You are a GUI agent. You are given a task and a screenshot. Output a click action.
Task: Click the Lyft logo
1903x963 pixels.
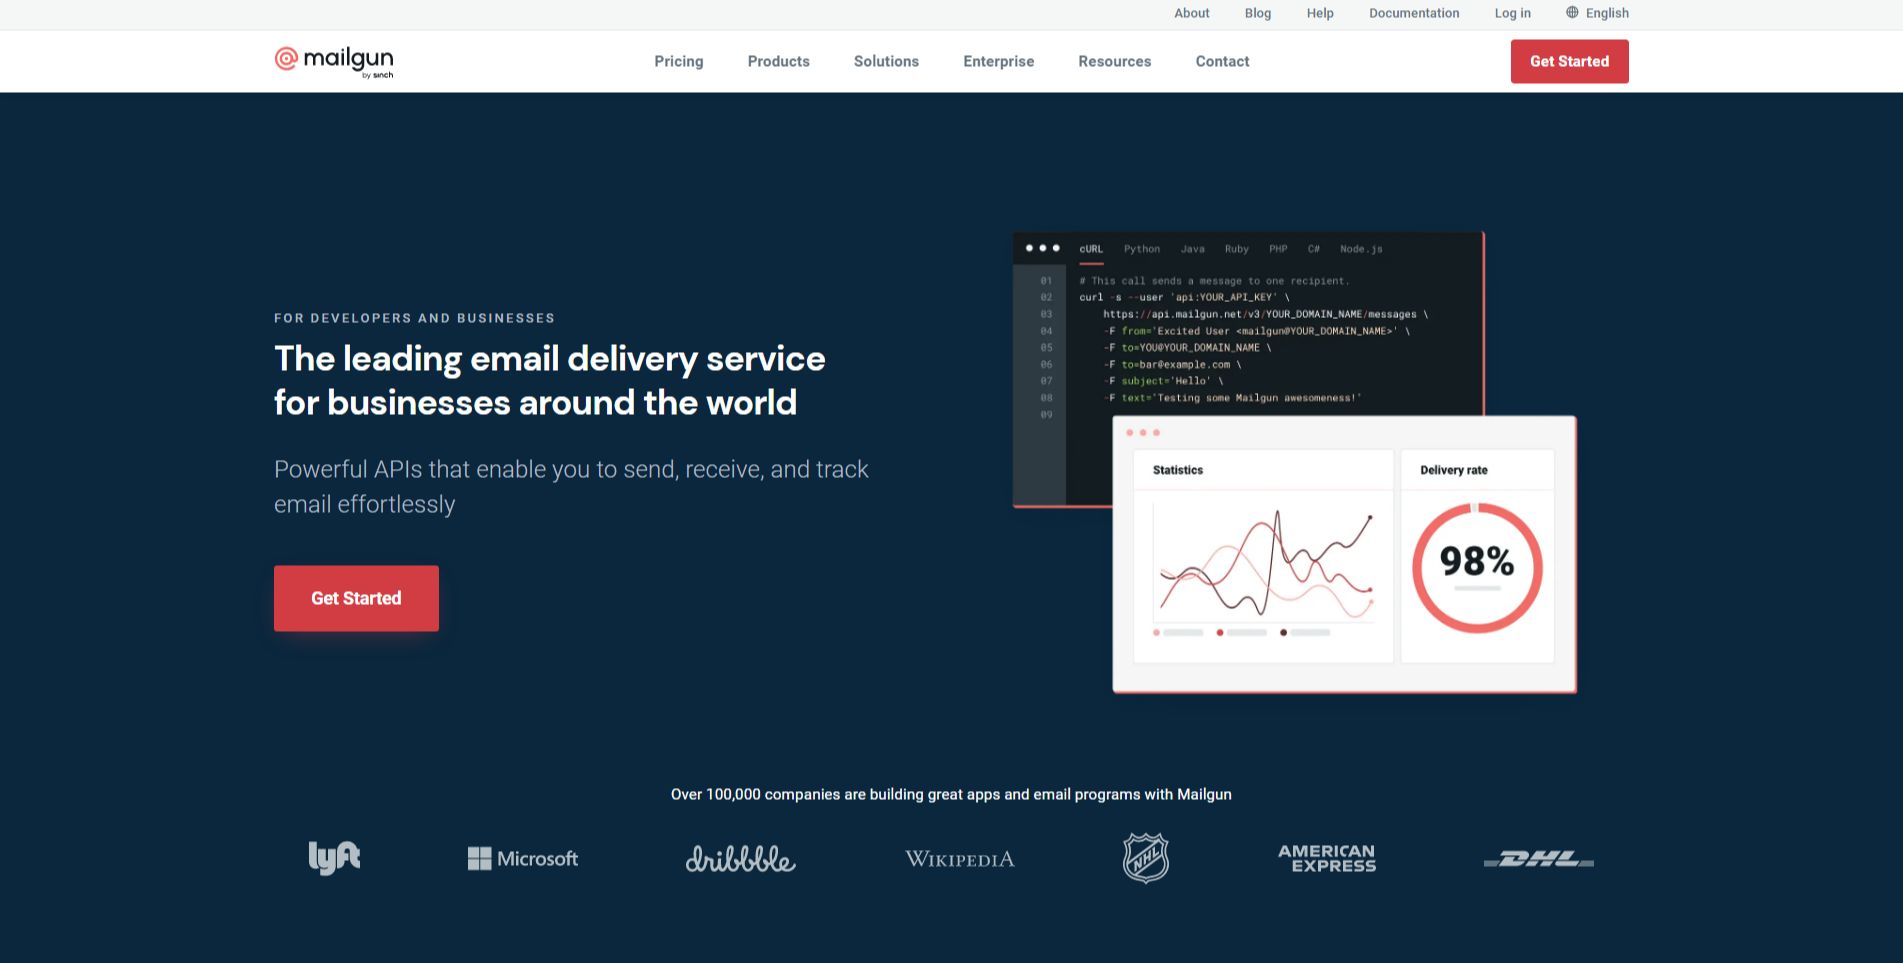334,858
